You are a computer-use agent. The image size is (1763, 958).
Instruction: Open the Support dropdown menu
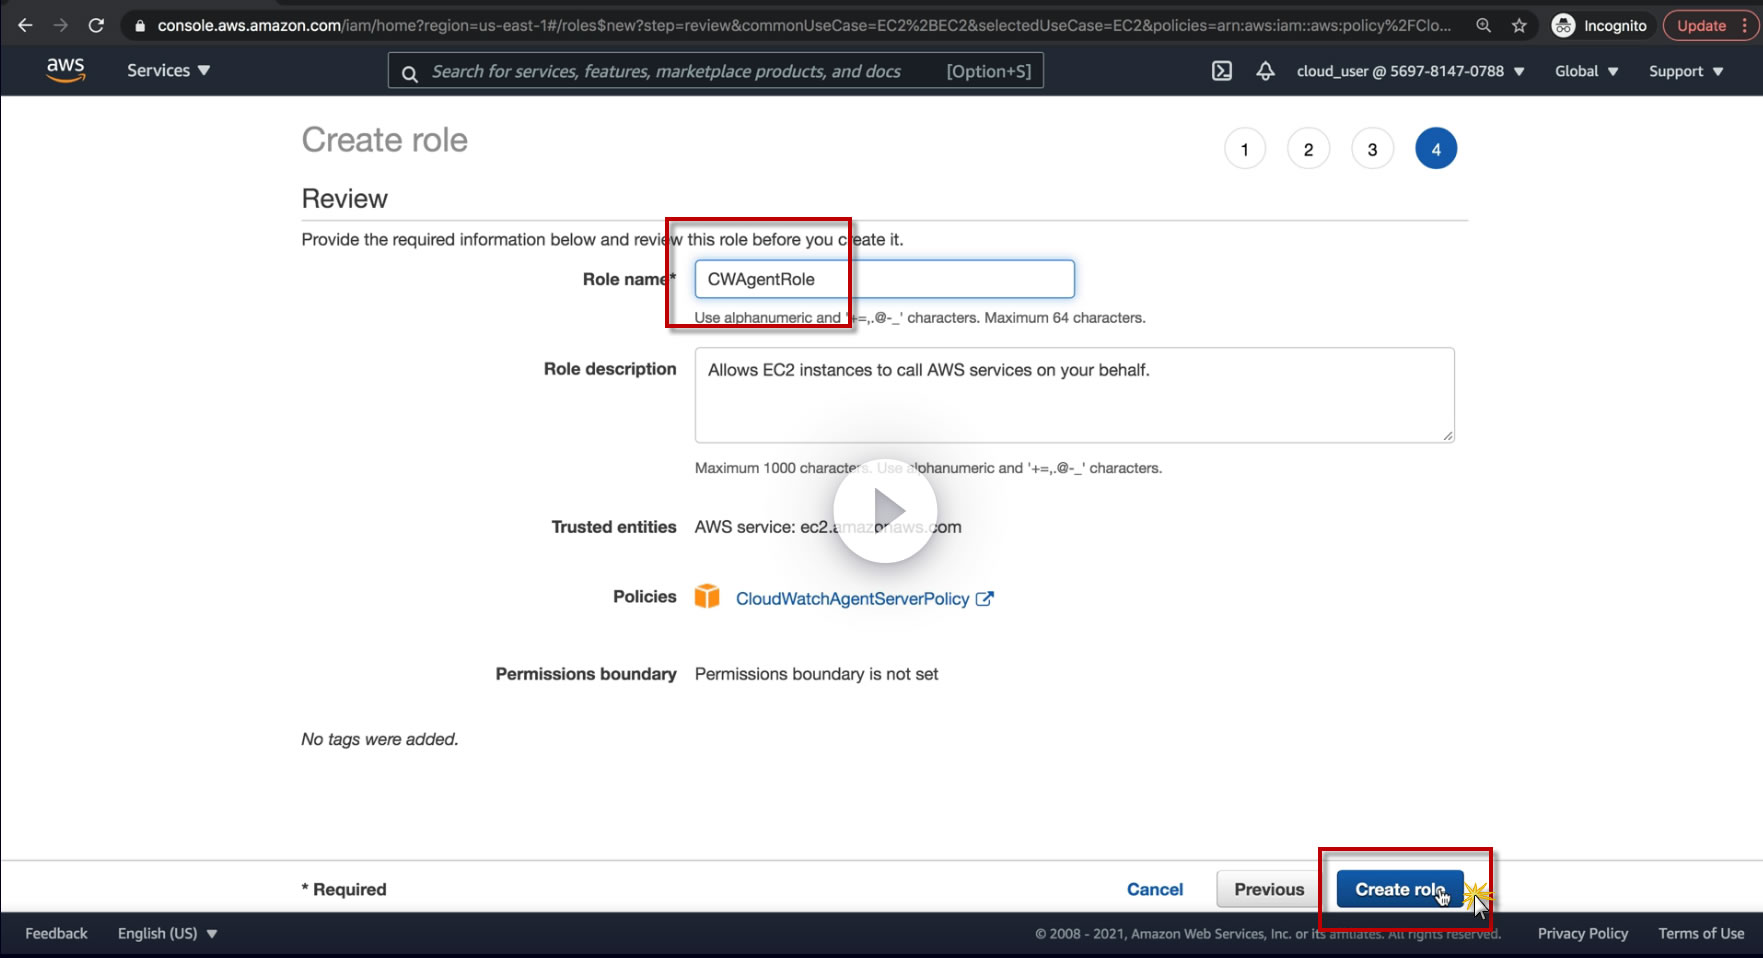(x=1686, y=71)
